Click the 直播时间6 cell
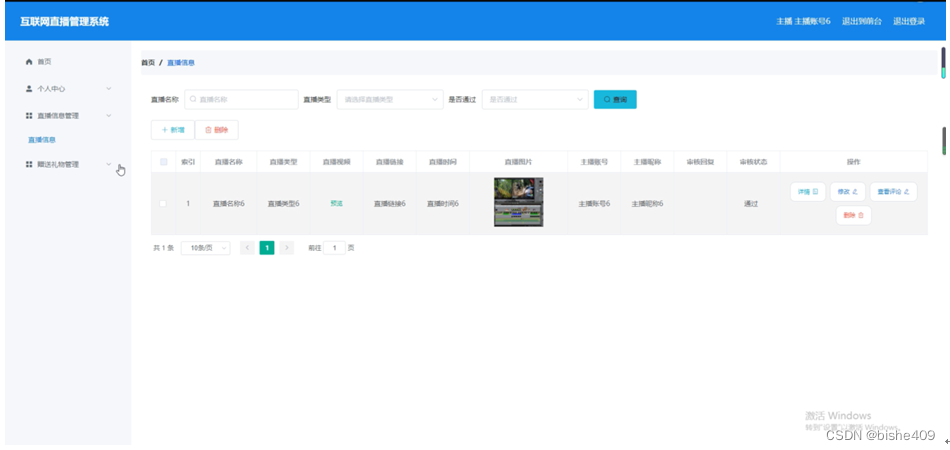The width and height of the screenshot is (950, 450). click(442, 203)
